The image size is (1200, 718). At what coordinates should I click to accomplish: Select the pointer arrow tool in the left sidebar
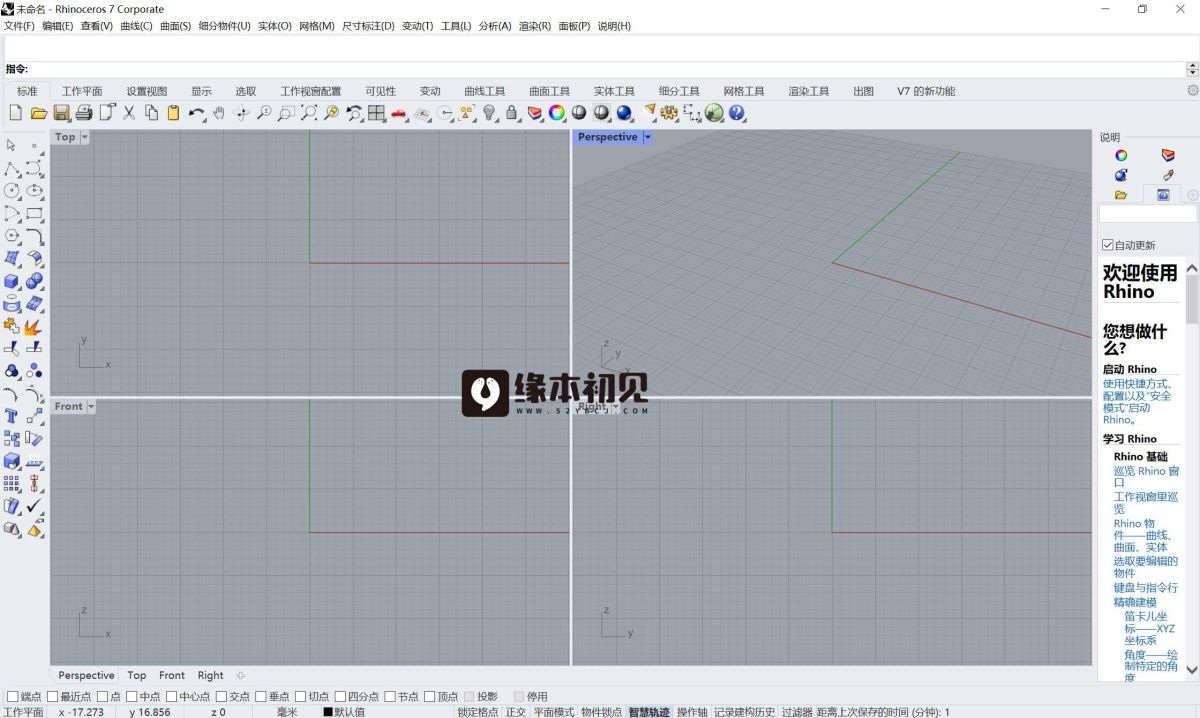point(11,146)
